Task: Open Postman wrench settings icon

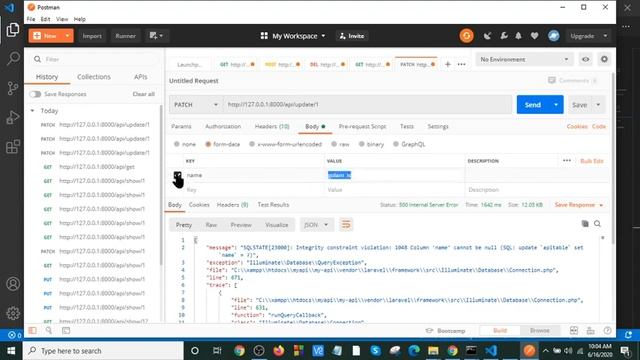Action: coord(504,36)
